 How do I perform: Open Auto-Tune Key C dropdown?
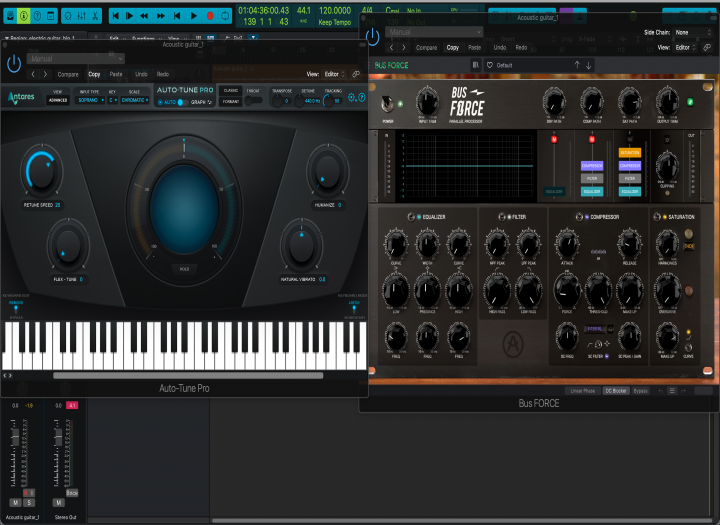pos(112,100)
